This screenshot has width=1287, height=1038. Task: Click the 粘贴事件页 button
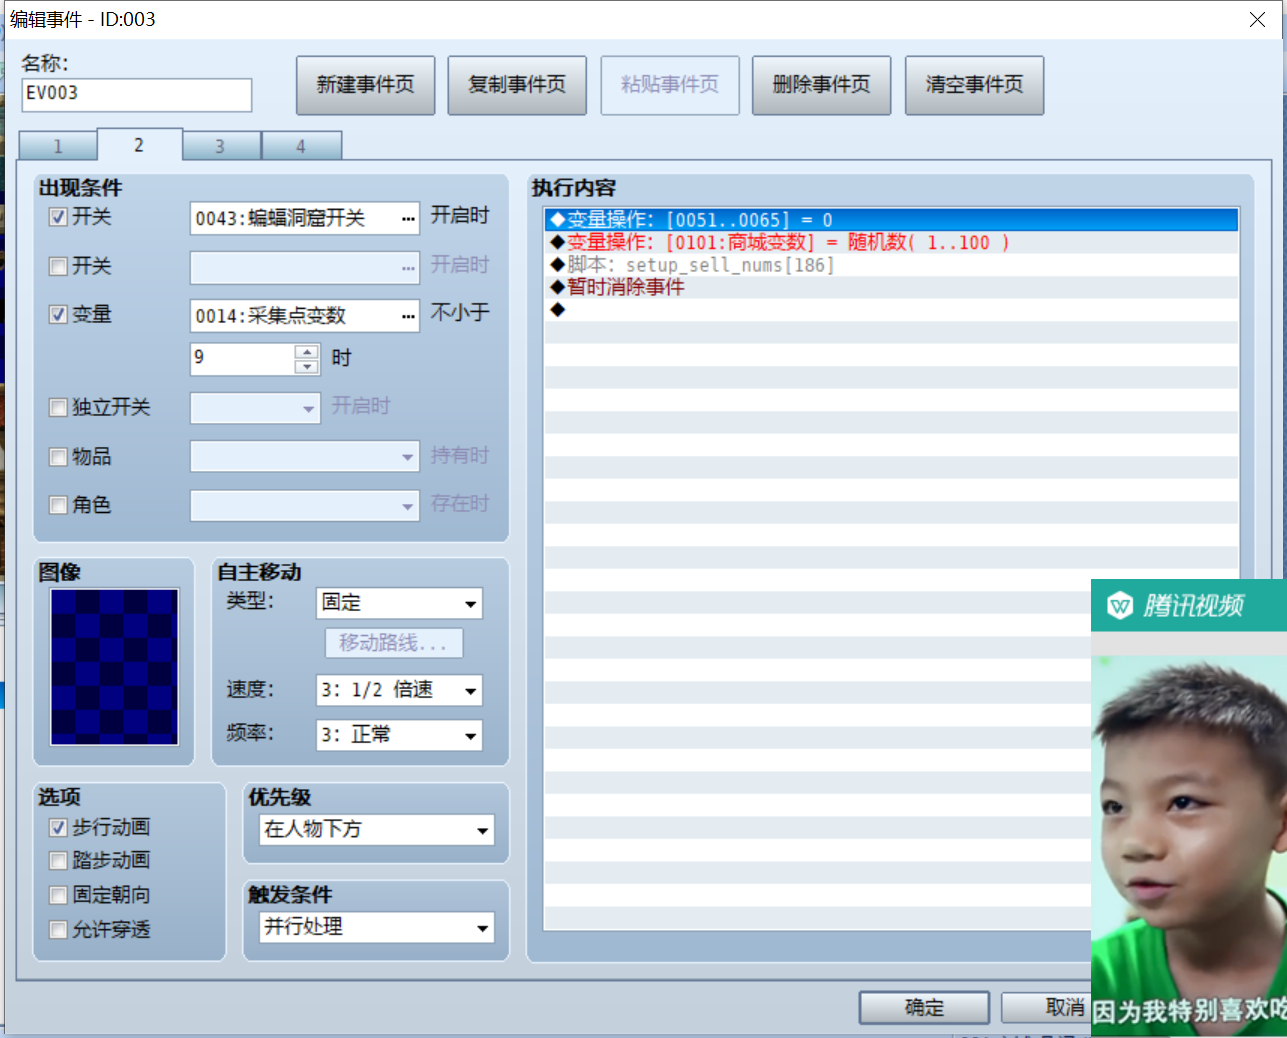point(670,85)
